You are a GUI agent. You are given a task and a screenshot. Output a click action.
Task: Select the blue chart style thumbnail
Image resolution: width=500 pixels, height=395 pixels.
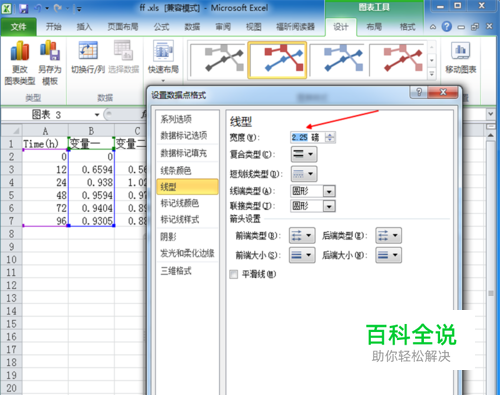click(x=337, y=60)
